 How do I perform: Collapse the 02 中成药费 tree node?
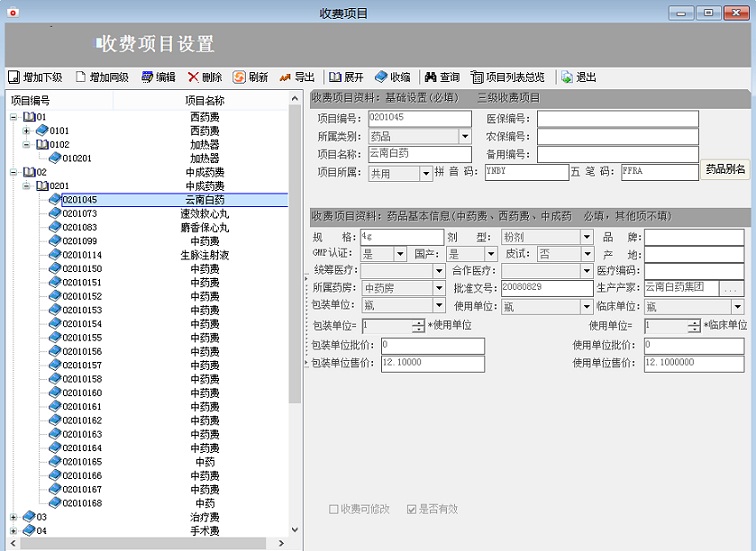coord(14,172)
